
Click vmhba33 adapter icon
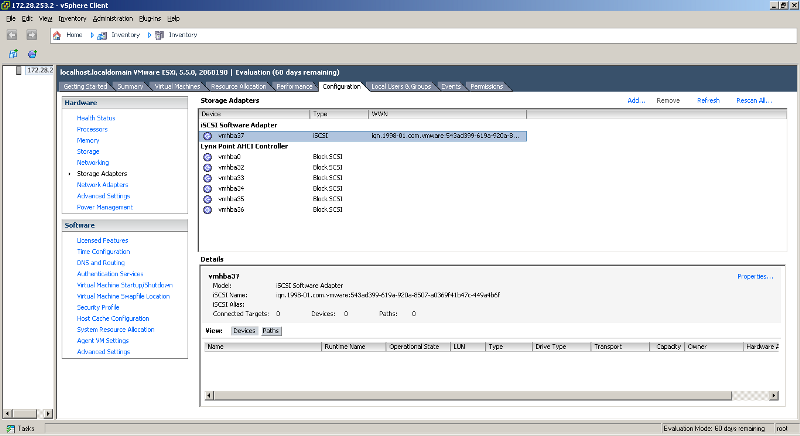coord(208,178)
